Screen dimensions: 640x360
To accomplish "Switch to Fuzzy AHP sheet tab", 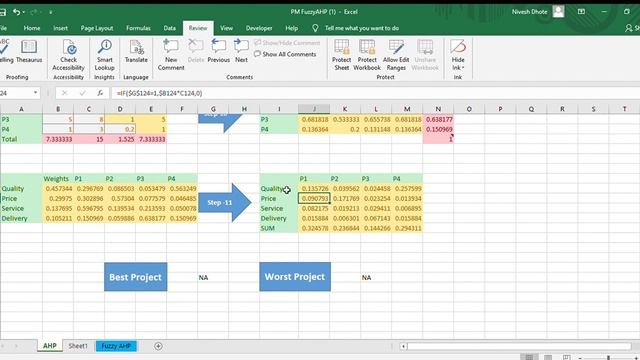I will (x=116, y=346).
